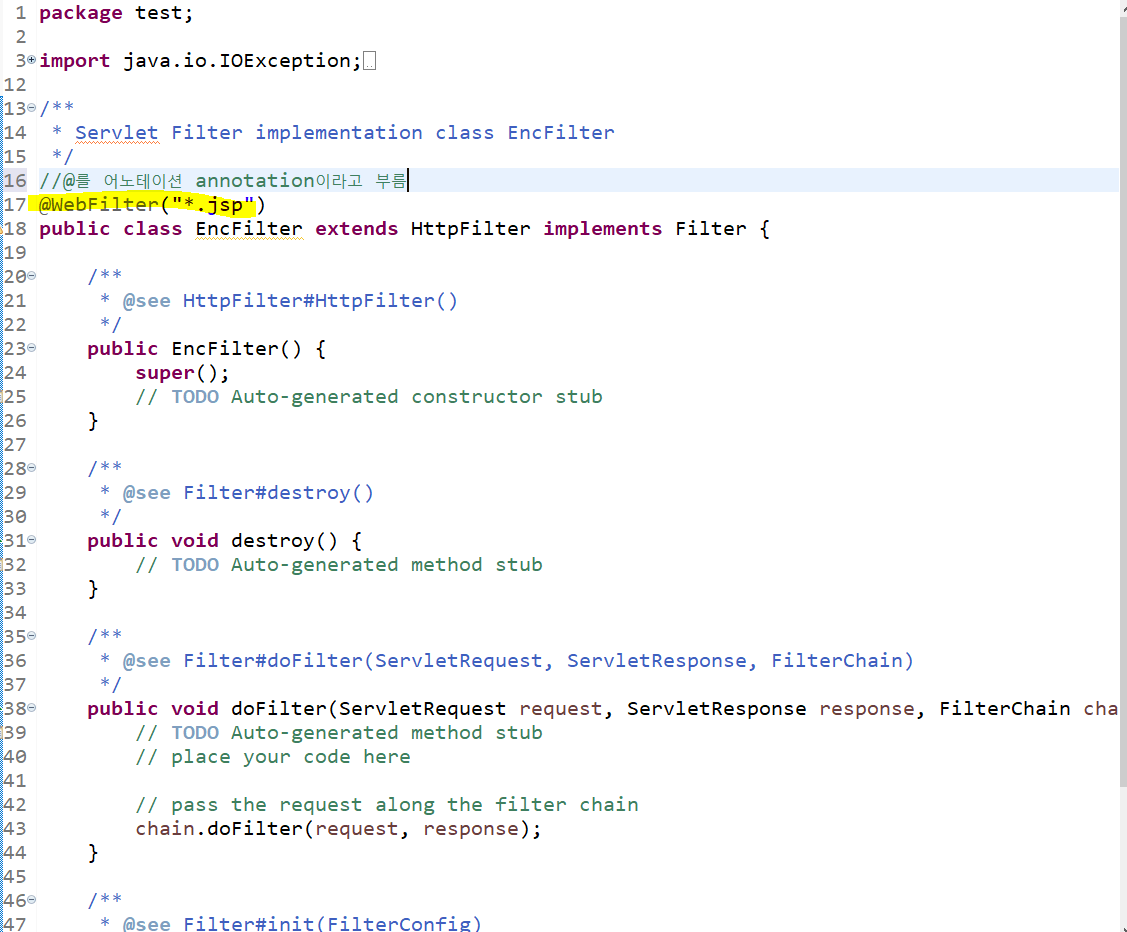This screenshot has height=932, width=1127.
Task: Click the constructor stub TODO comment
Action: point(369,397)
